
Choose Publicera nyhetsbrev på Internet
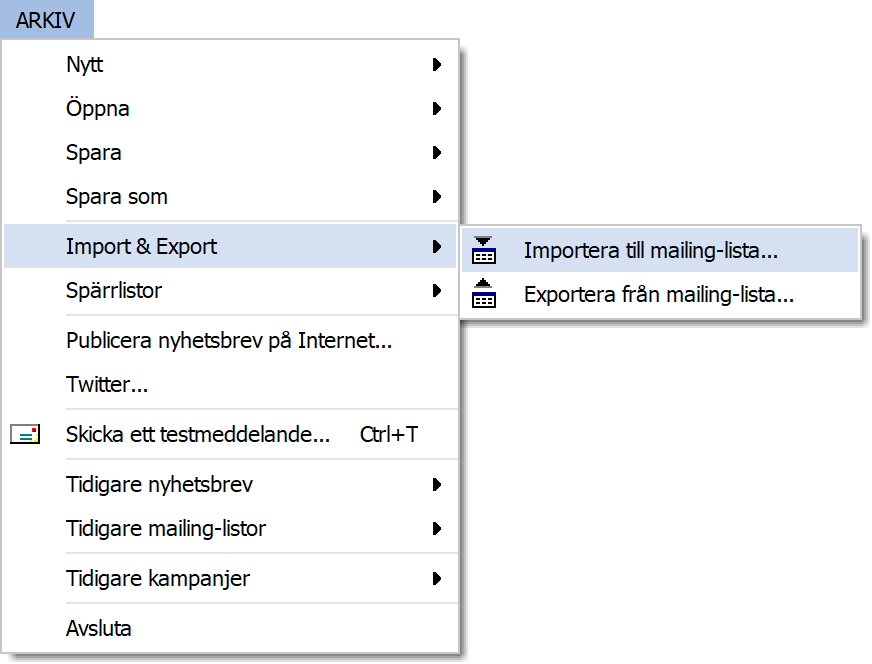click(x=230, y=340)
